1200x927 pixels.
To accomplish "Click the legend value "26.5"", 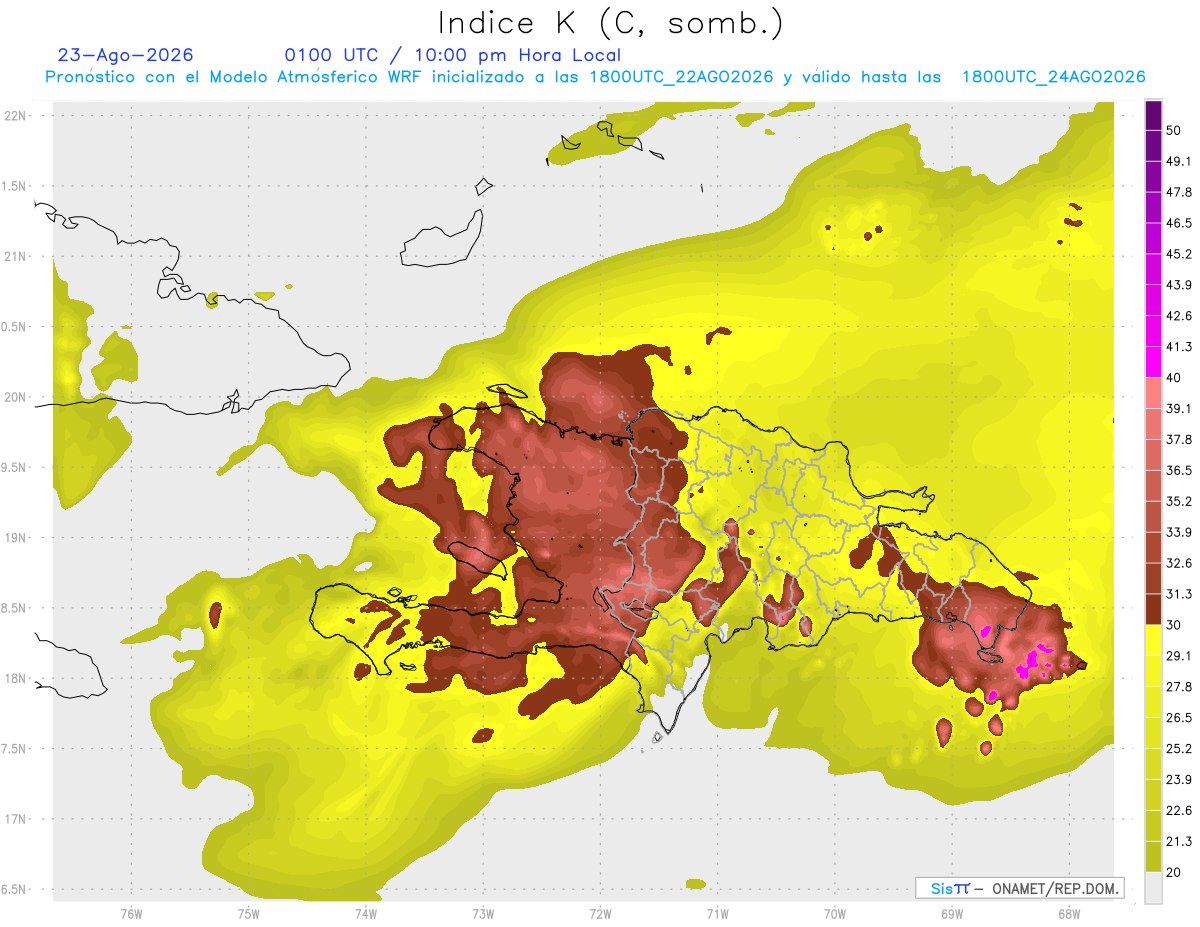I will pyautogui.click(x=1179, y=718).
